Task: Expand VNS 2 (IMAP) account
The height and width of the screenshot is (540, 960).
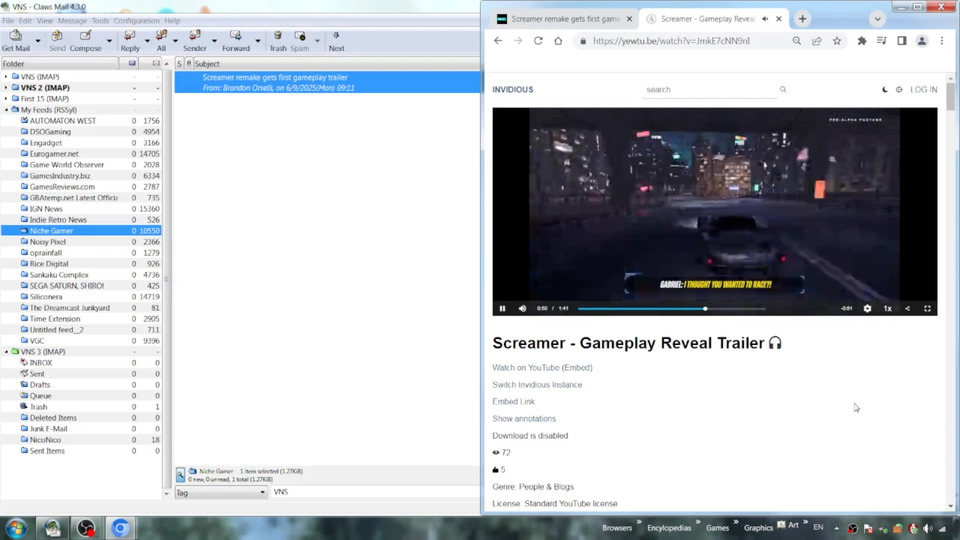Action: click(7, 88)
